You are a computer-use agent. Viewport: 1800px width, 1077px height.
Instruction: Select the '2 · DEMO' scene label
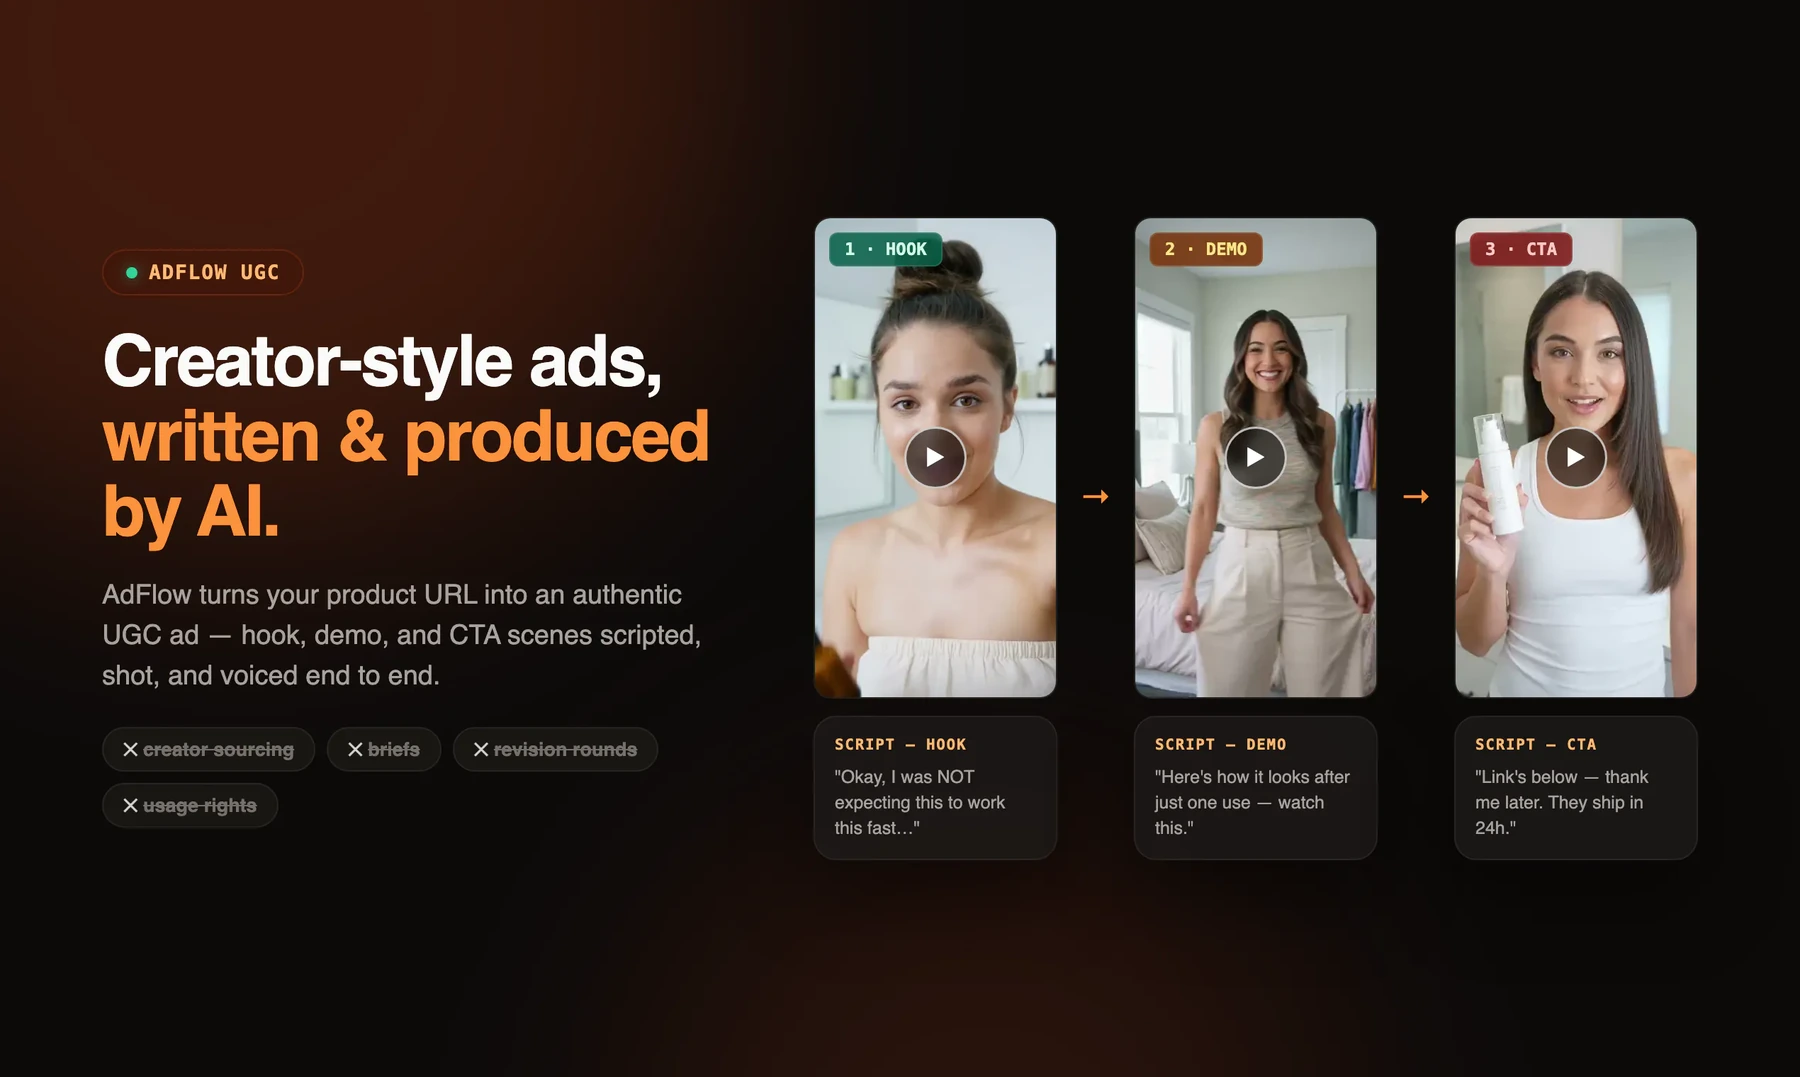pyautogui.click(x=1206, y=249)
